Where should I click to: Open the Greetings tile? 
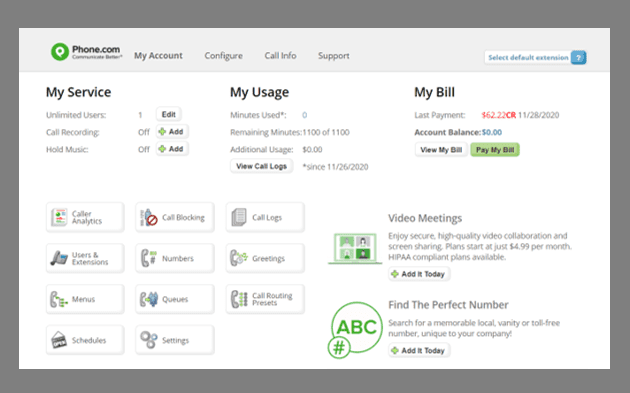[x=265, y=258]
